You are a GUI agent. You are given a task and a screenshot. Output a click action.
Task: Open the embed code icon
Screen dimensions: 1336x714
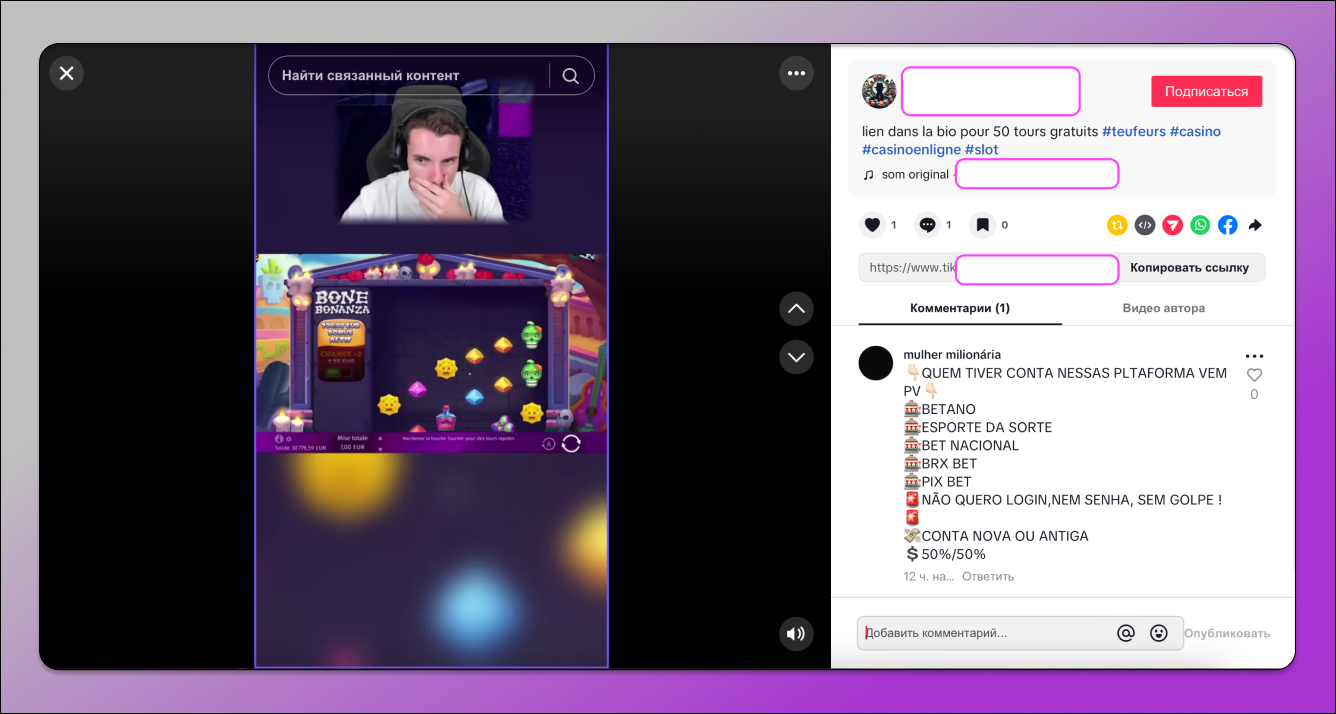tap(1145, 224)
